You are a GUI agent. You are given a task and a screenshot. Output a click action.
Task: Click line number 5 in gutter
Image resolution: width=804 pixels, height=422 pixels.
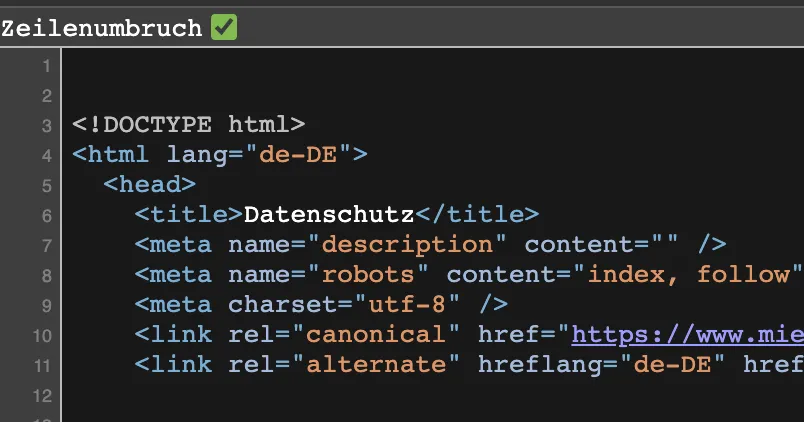(47, 186)
